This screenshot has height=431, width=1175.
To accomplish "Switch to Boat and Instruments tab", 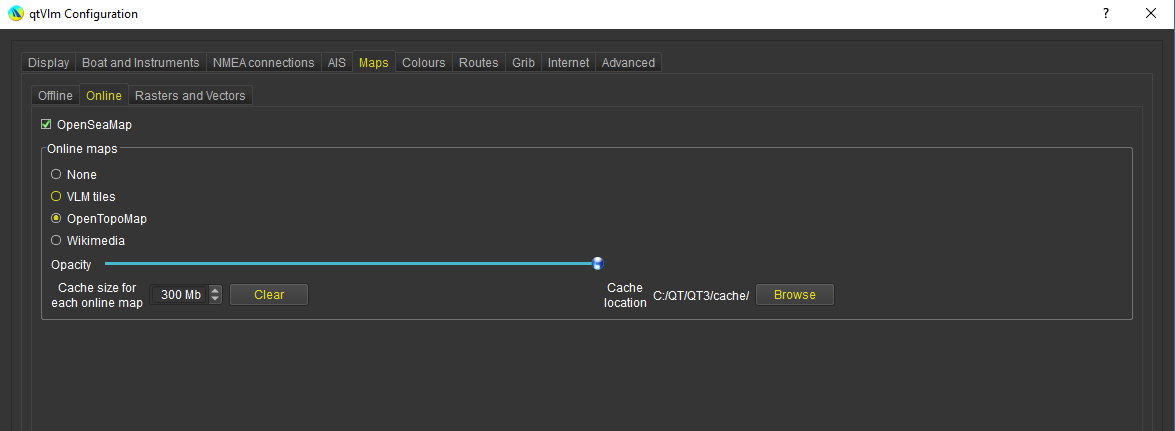I will 141,63.
